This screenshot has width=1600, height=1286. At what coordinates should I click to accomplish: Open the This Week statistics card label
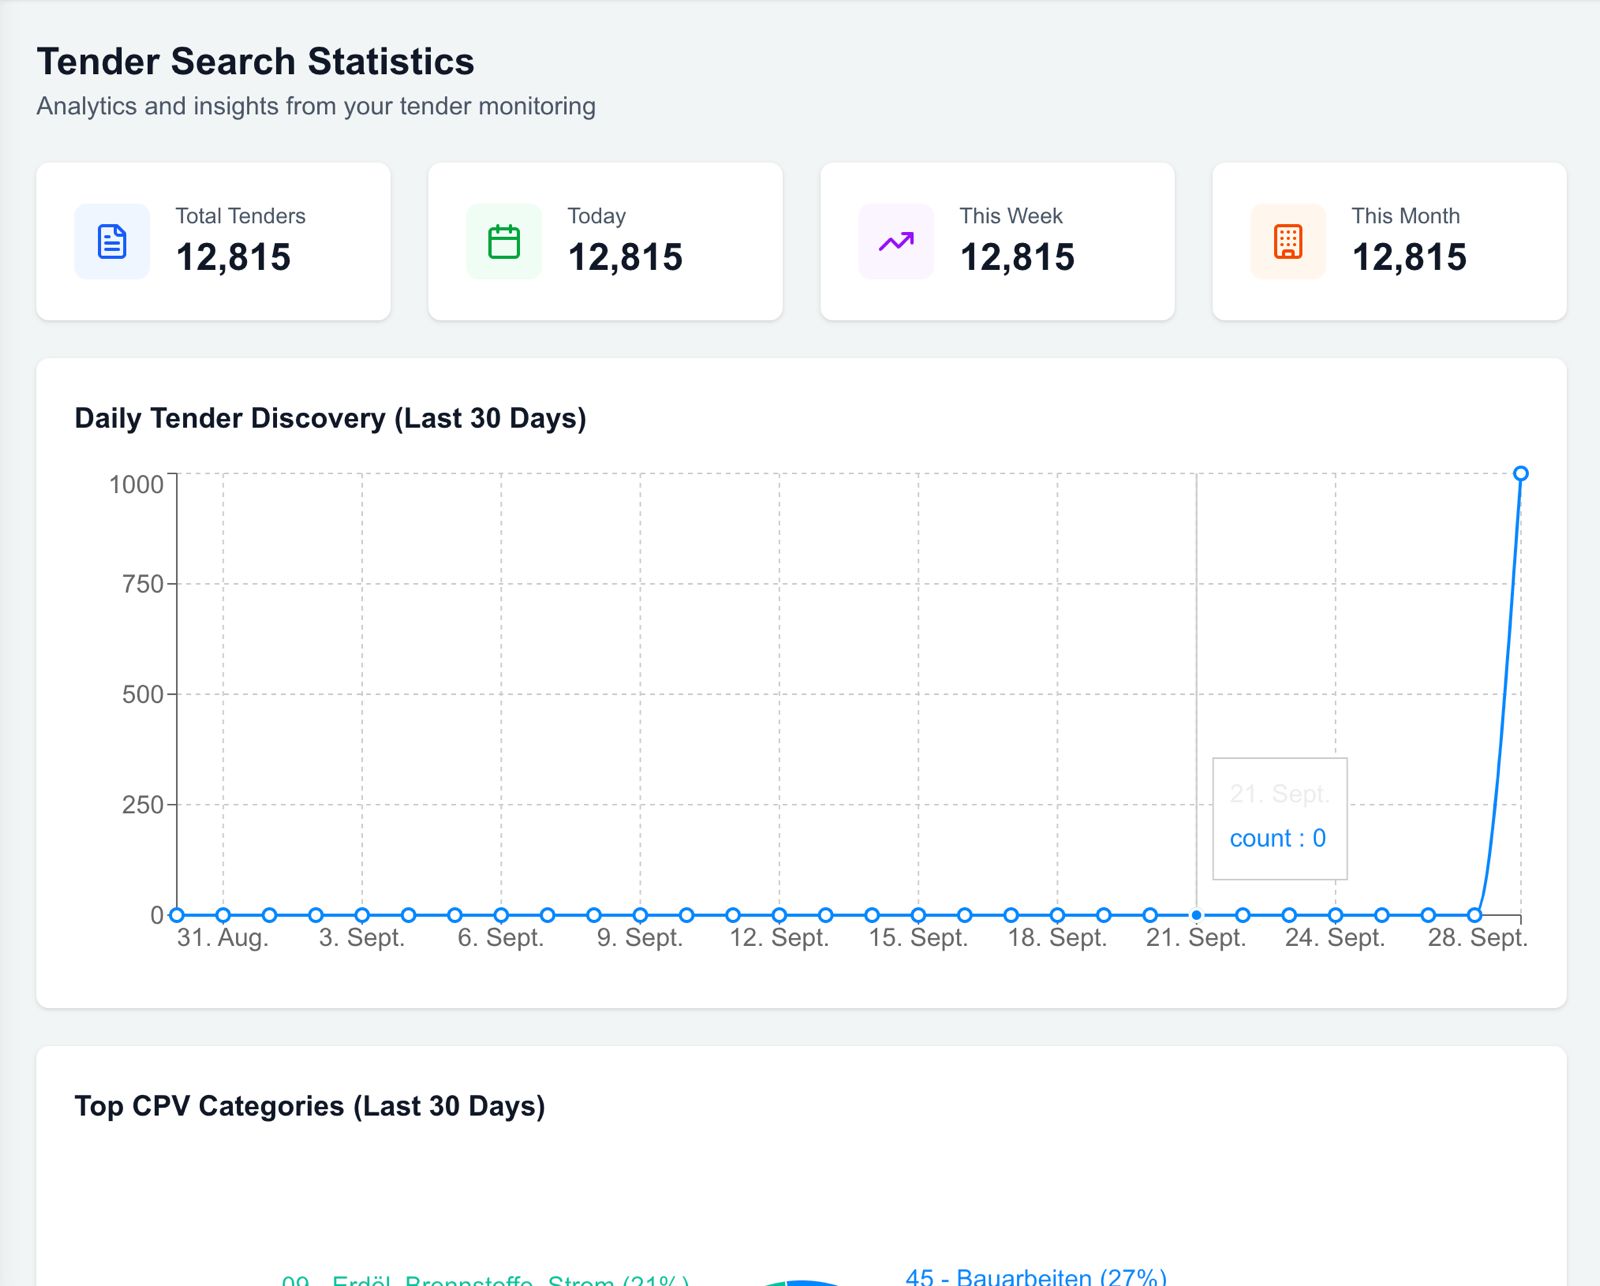coord(1010,216)
